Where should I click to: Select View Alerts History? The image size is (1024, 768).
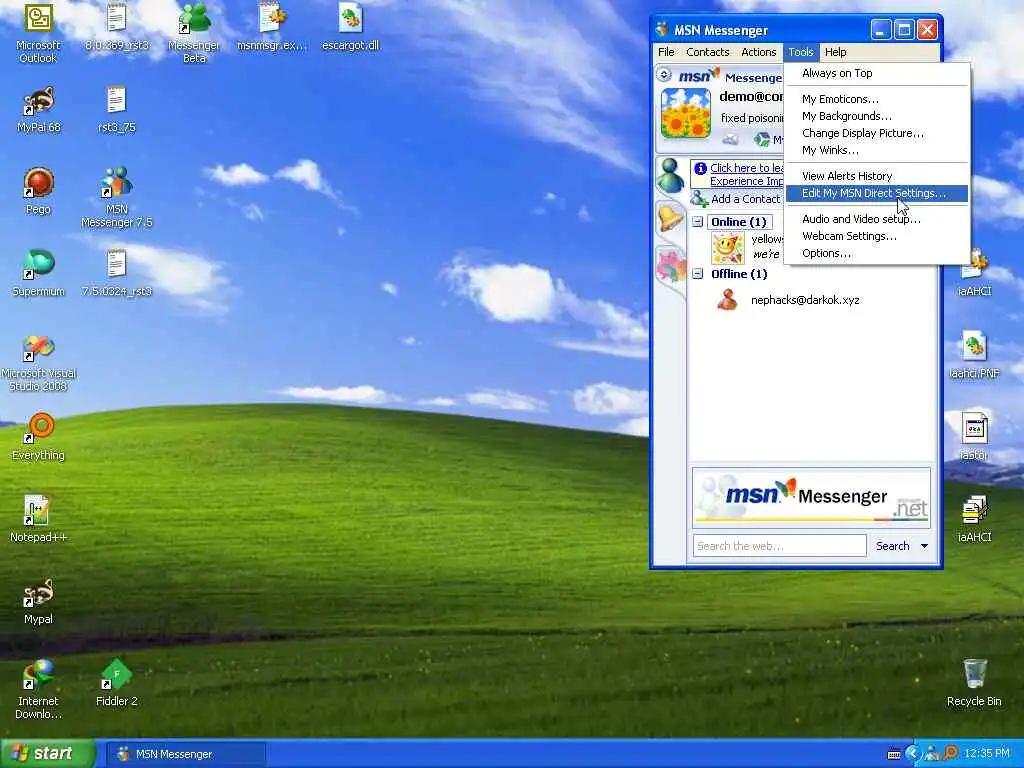876,176
